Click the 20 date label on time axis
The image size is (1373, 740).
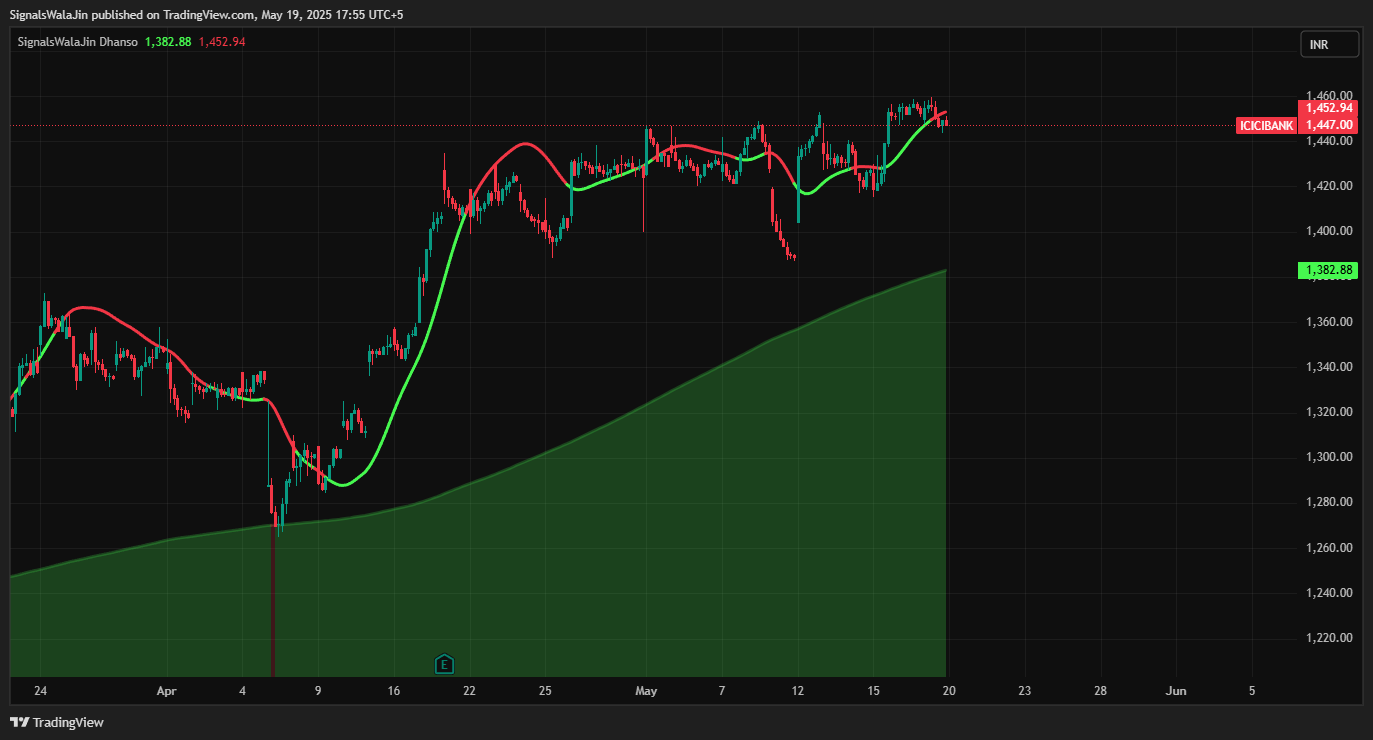(x=949, y=691)
